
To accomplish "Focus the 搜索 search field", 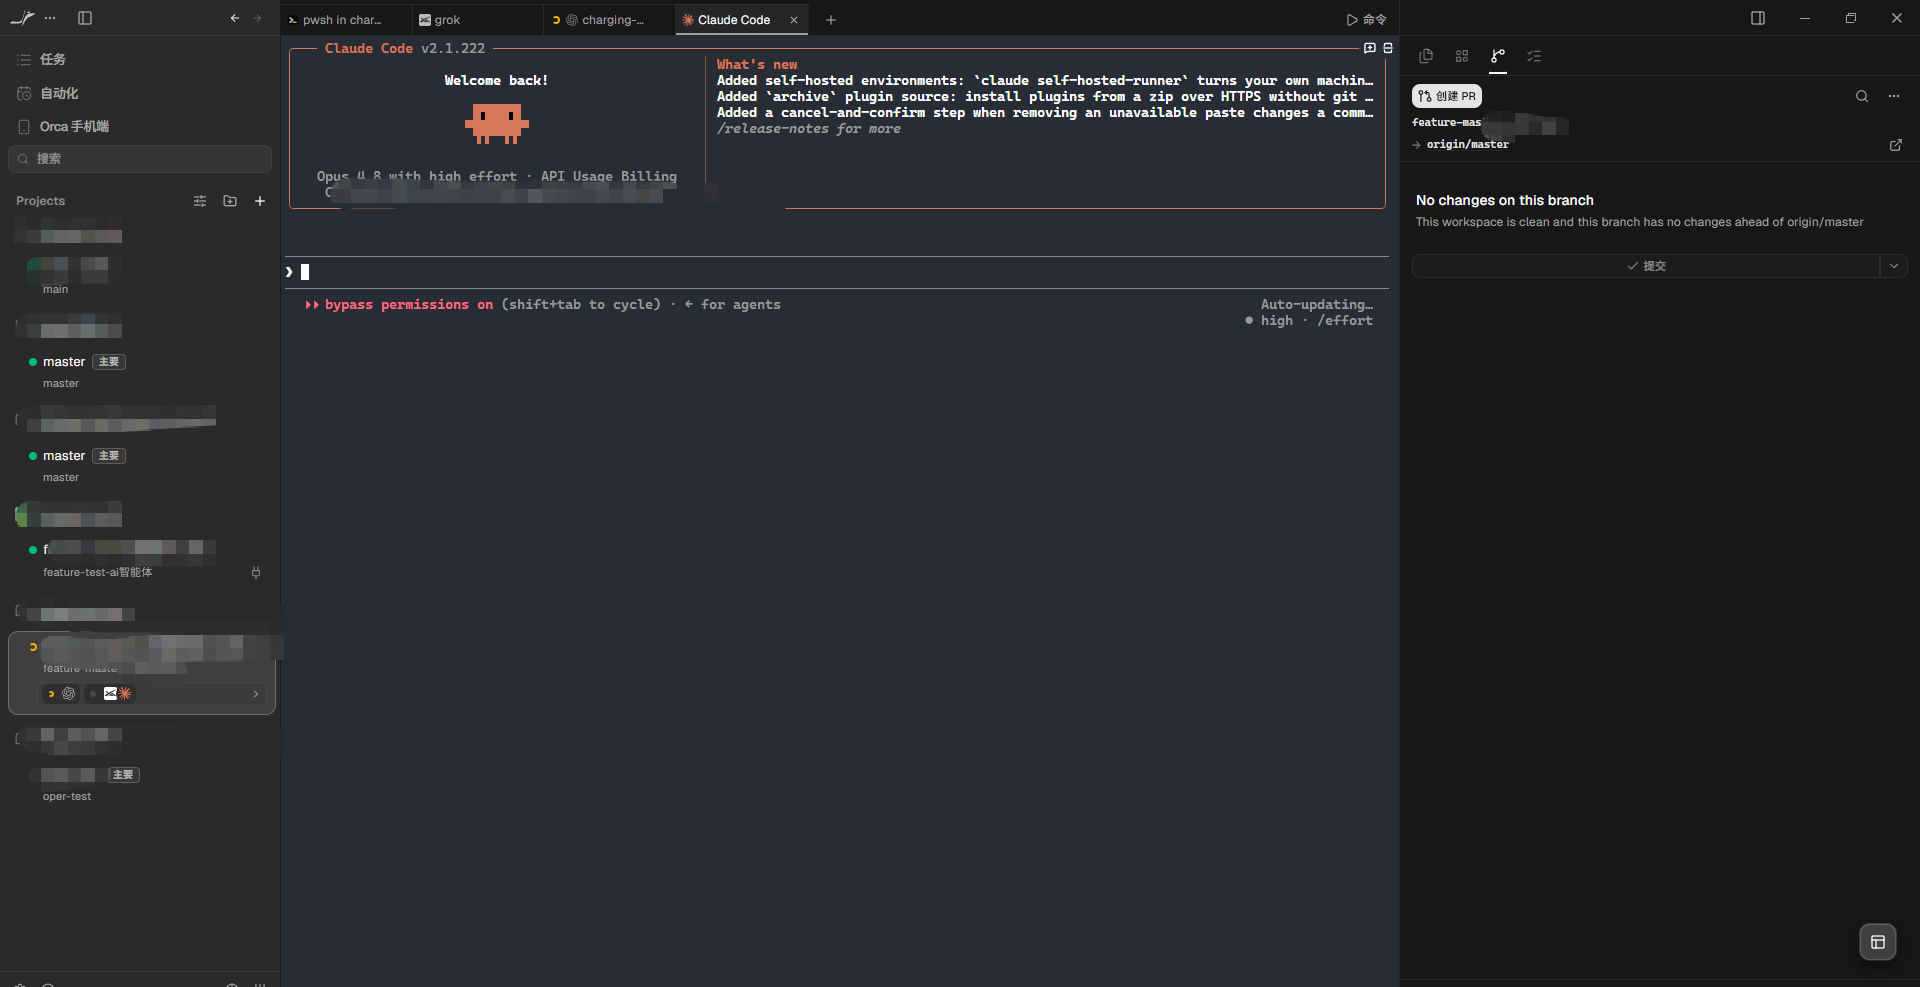I will coord(140,158).
